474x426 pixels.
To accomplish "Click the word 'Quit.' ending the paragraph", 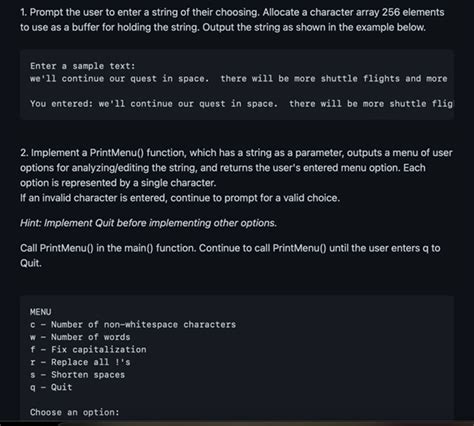I will click(31, 263).
